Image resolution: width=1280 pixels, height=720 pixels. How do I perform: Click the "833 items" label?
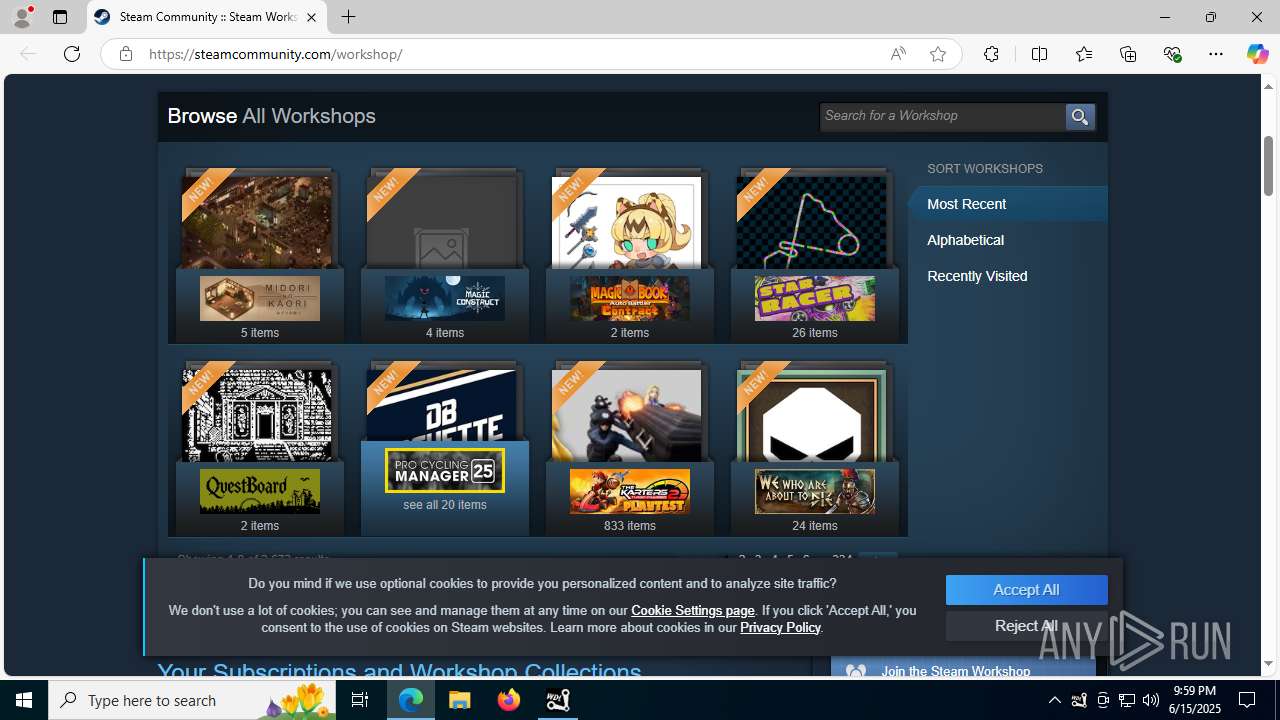tap(630, 526)
